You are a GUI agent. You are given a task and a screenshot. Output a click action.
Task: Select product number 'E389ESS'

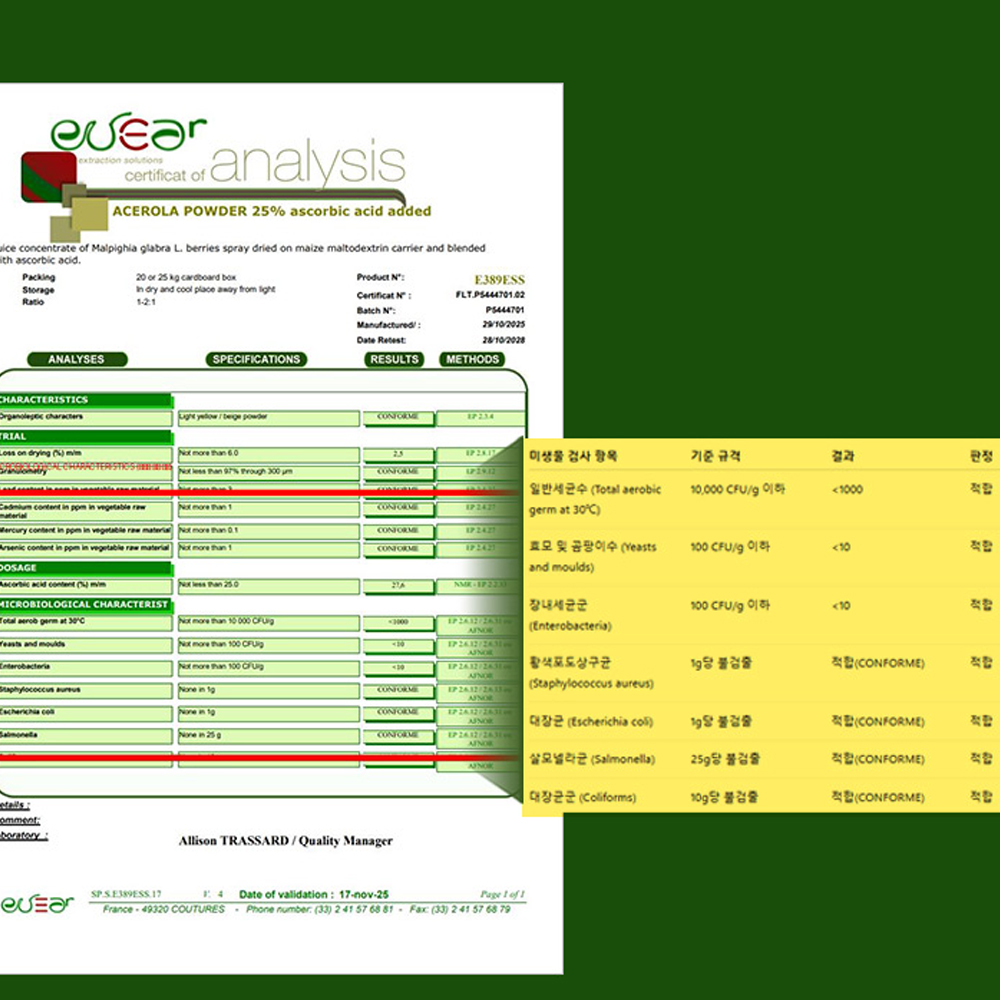pos(499,280)
